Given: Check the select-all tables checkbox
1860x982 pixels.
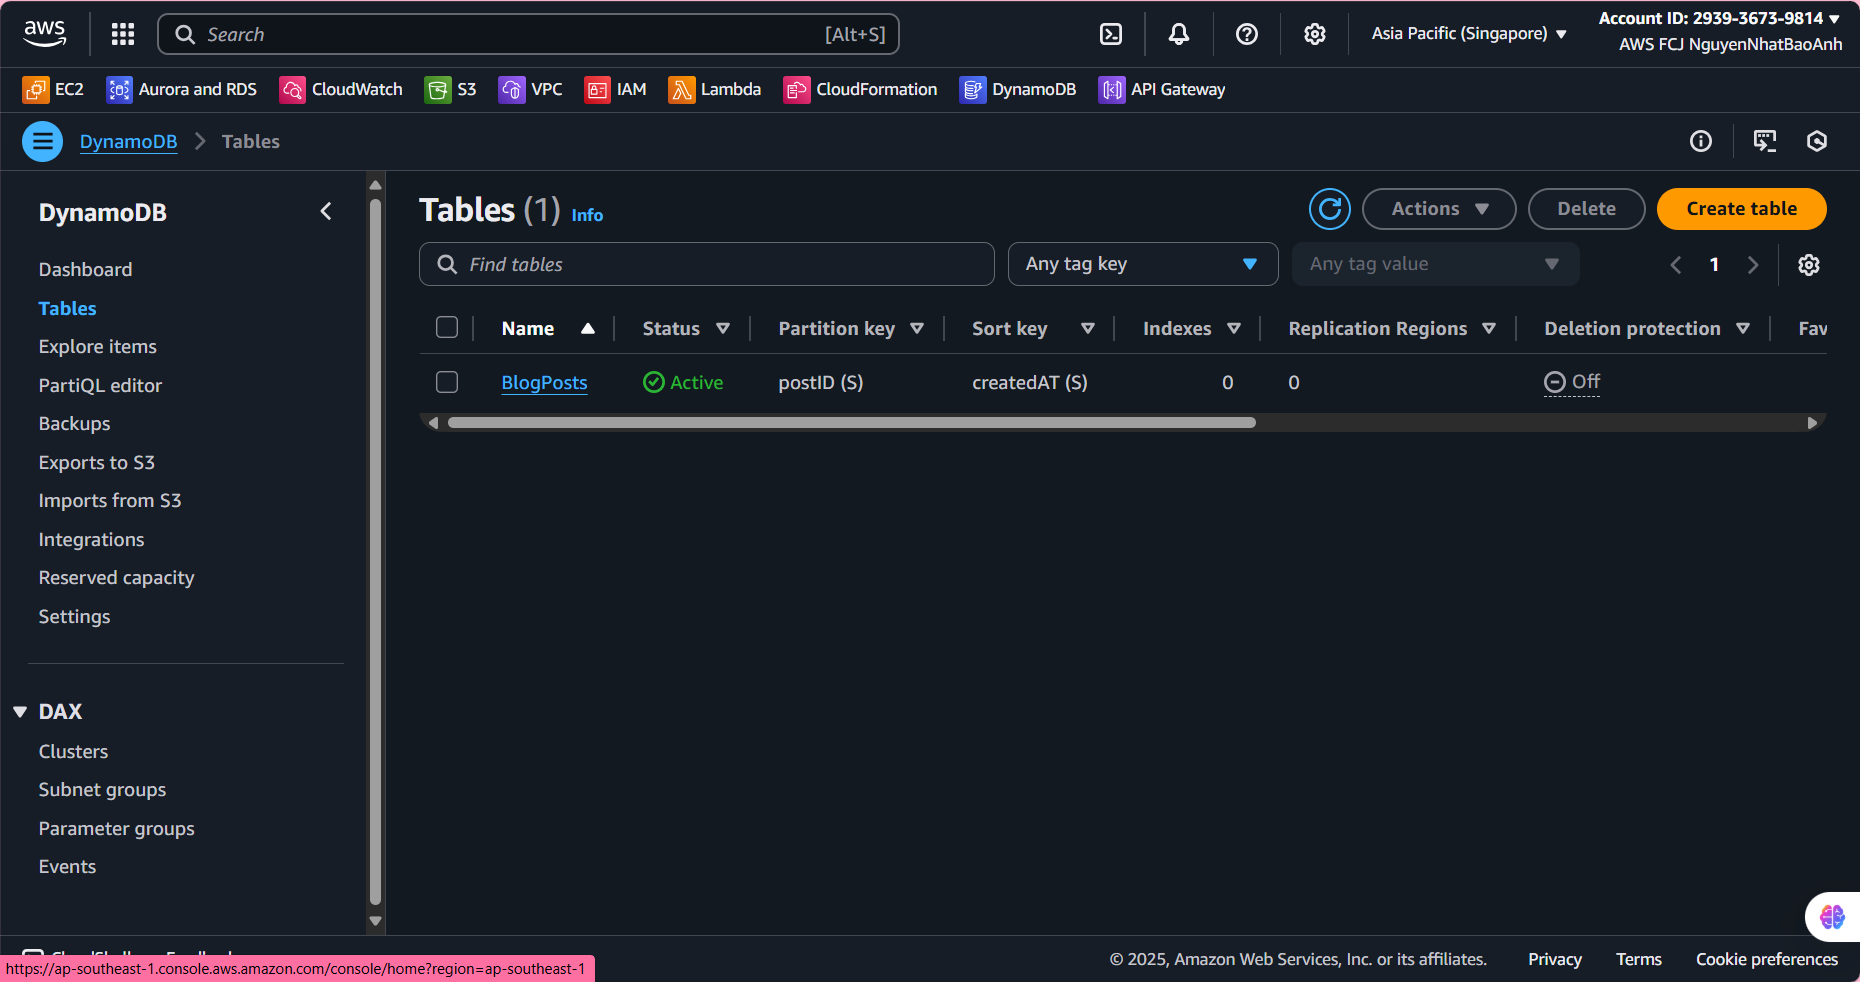Looking at the screenshot, I should [x=447, y=328].
